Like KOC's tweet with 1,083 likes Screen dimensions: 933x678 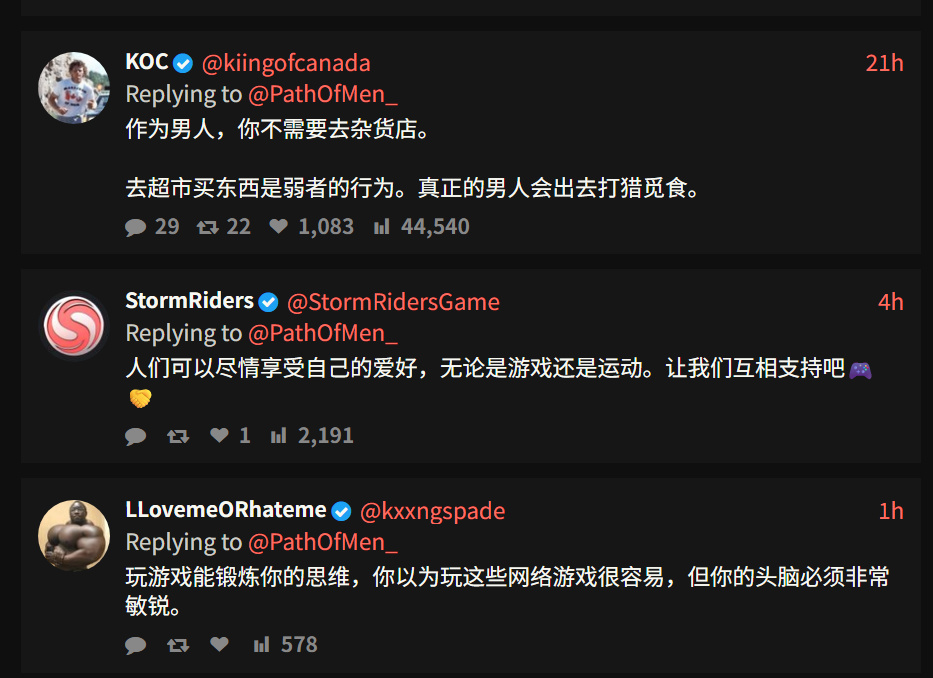pyautogui.click(x=279, y=227)
